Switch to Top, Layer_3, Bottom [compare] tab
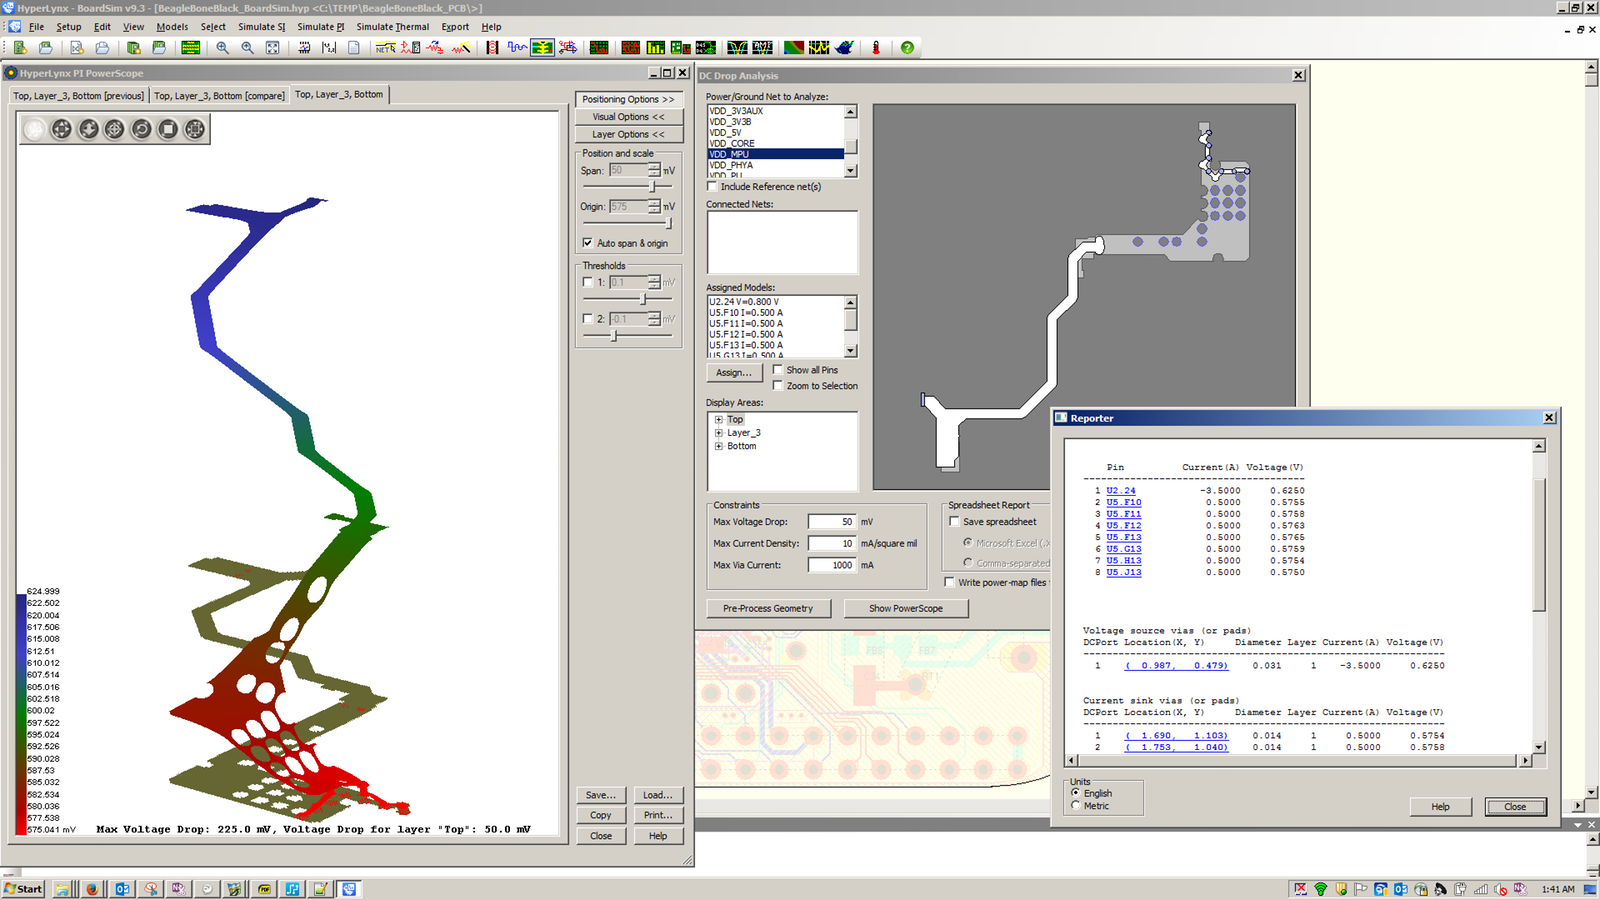The width and height of the screenshot is (1600, 900). pyautogui.click(x=219, y=96)
